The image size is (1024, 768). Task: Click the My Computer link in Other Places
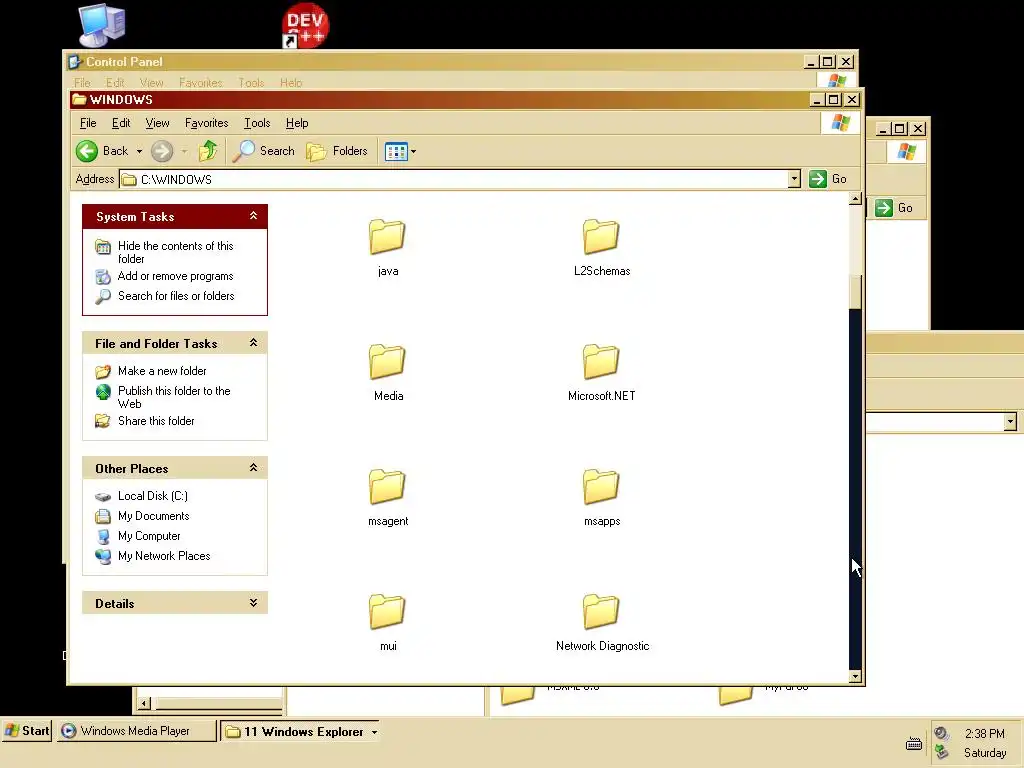[x=149, y=536]
